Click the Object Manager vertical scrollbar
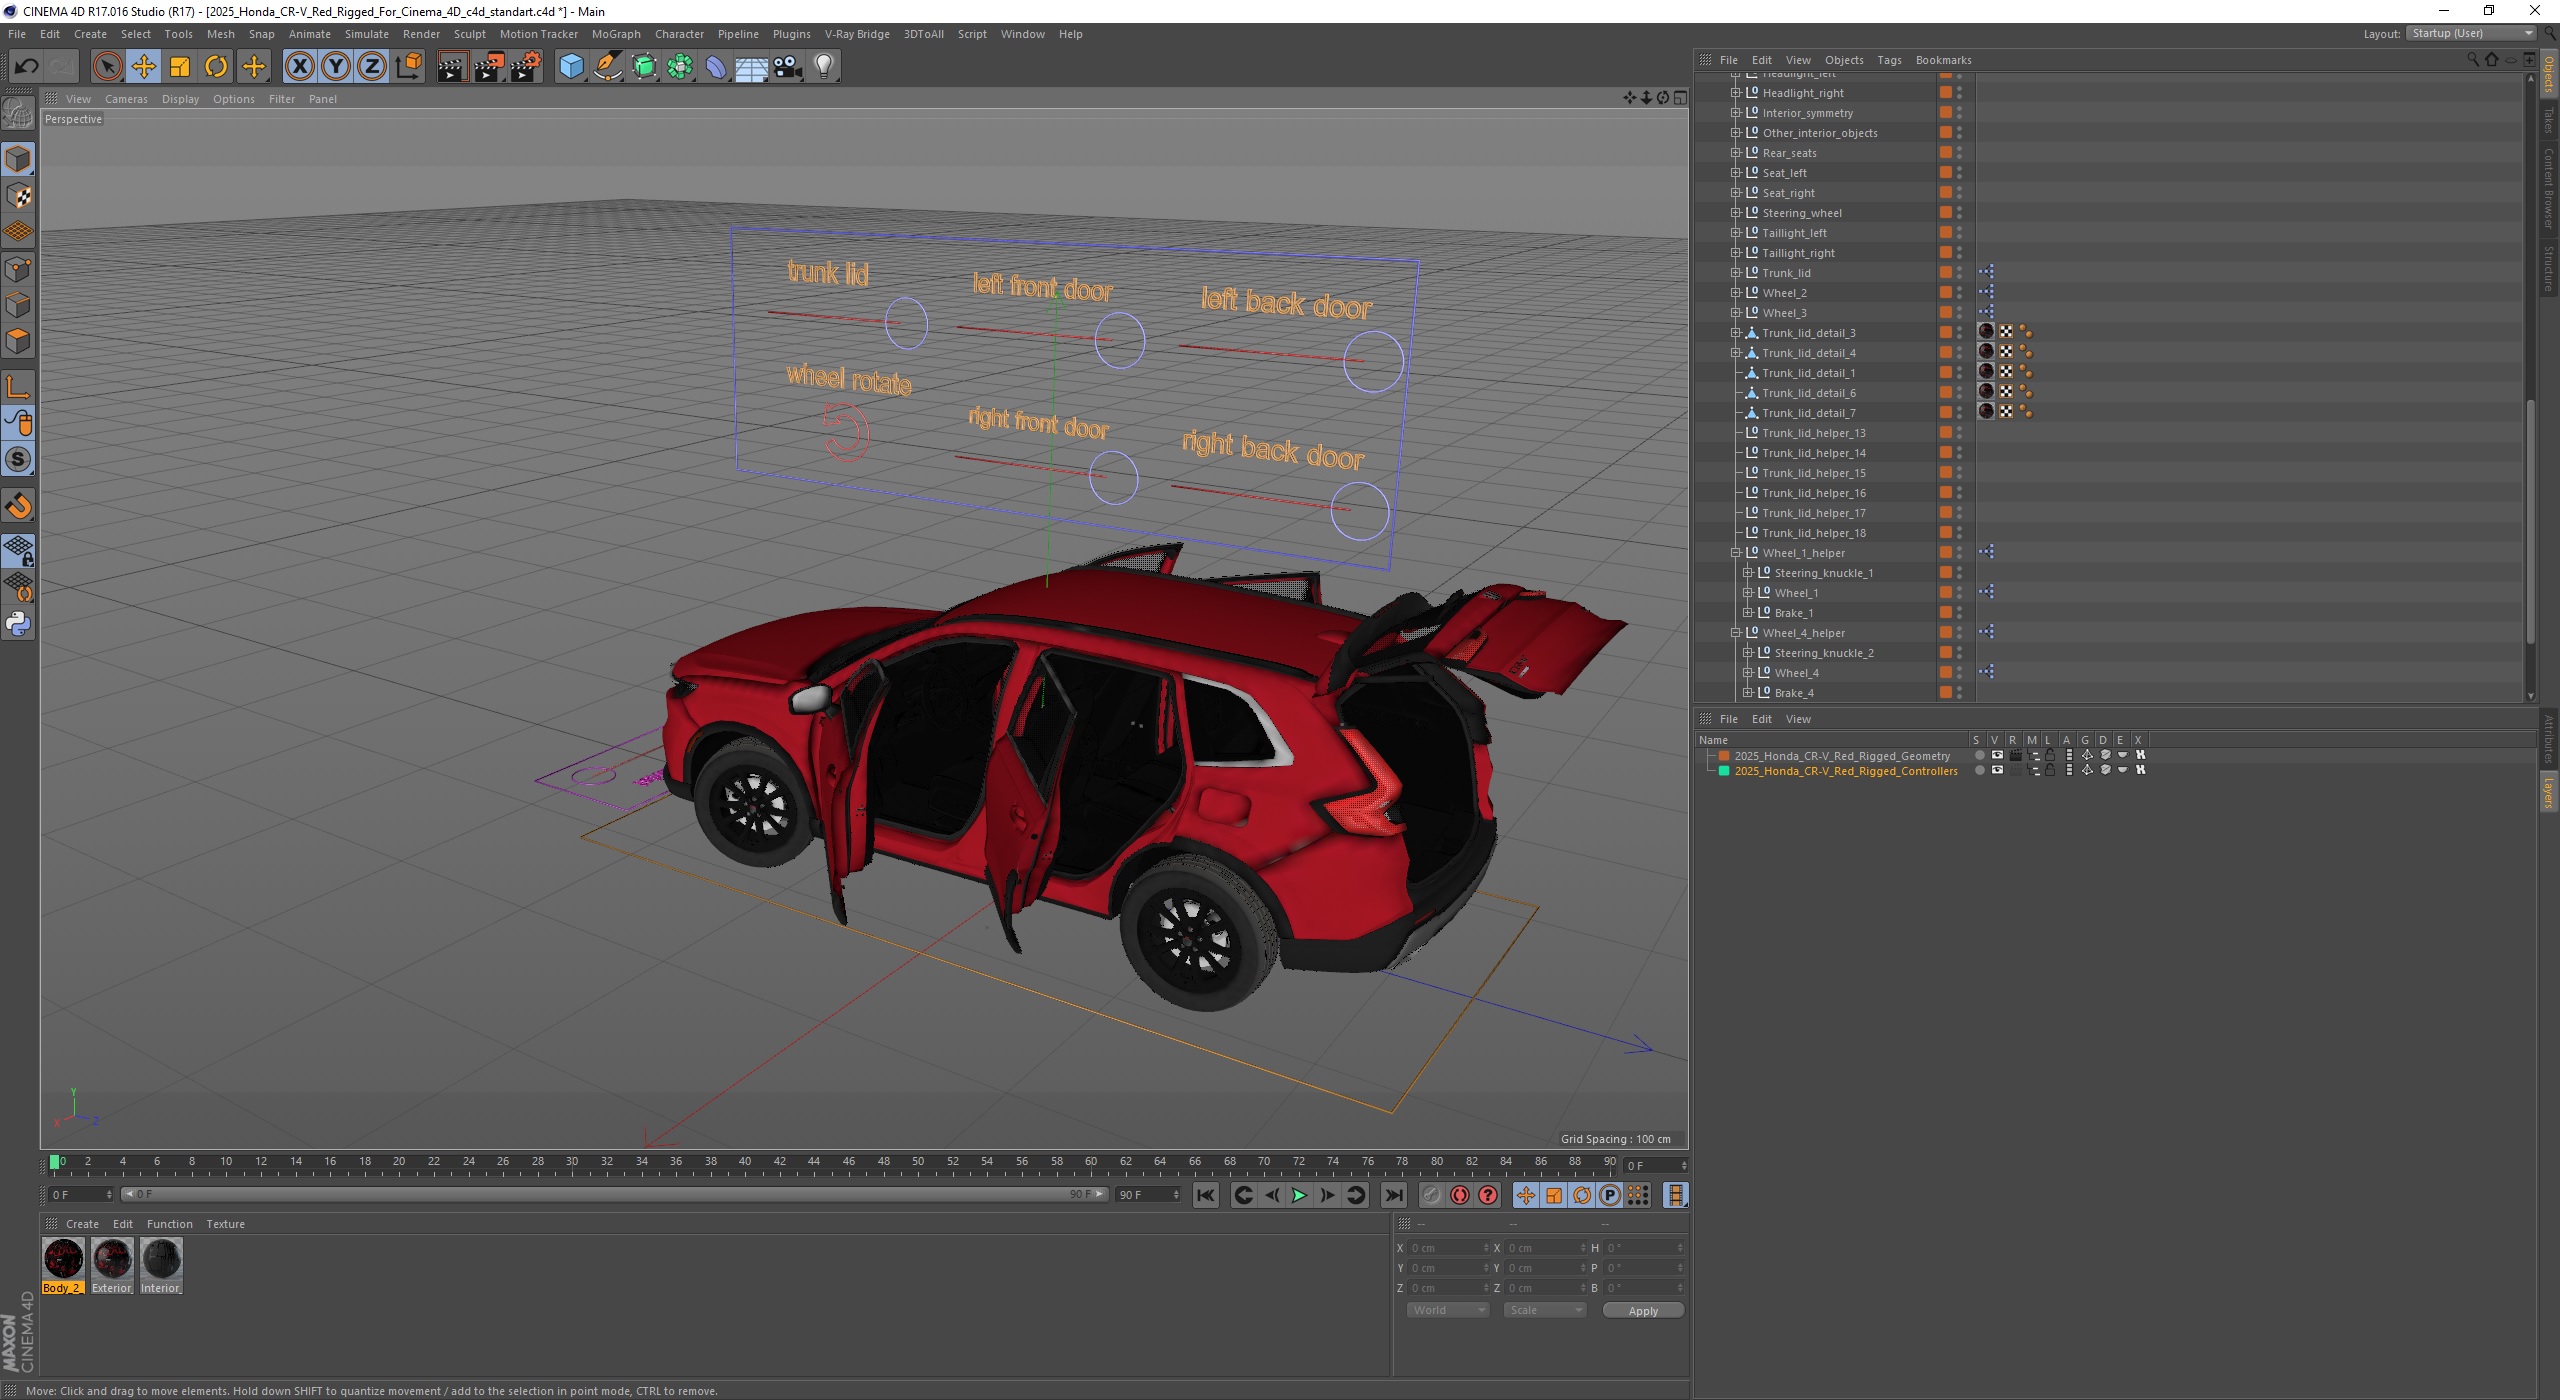The width and height of the screenshot is (2560, 1400). point(2531,520)
